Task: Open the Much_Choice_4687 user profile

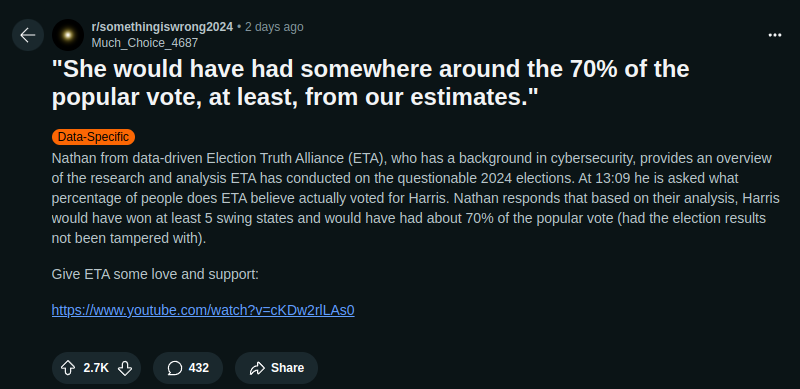Action: pyautogui.click(x=144, y=43)
